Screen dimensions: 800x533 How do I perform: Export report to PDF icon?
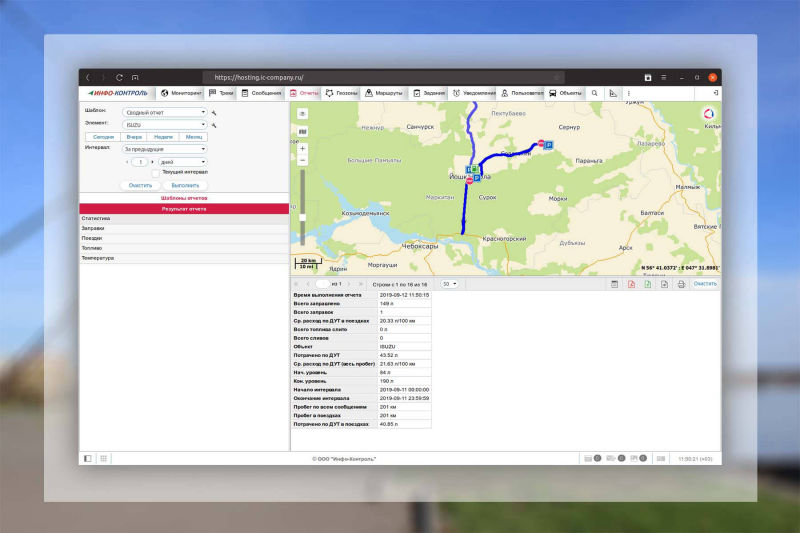click(631, 284)
